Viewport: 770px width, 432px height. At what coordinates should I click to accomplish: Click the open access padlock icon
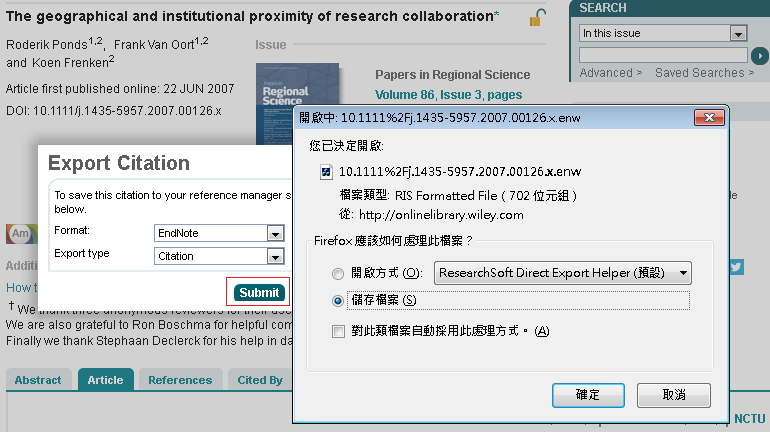point(538,18)
